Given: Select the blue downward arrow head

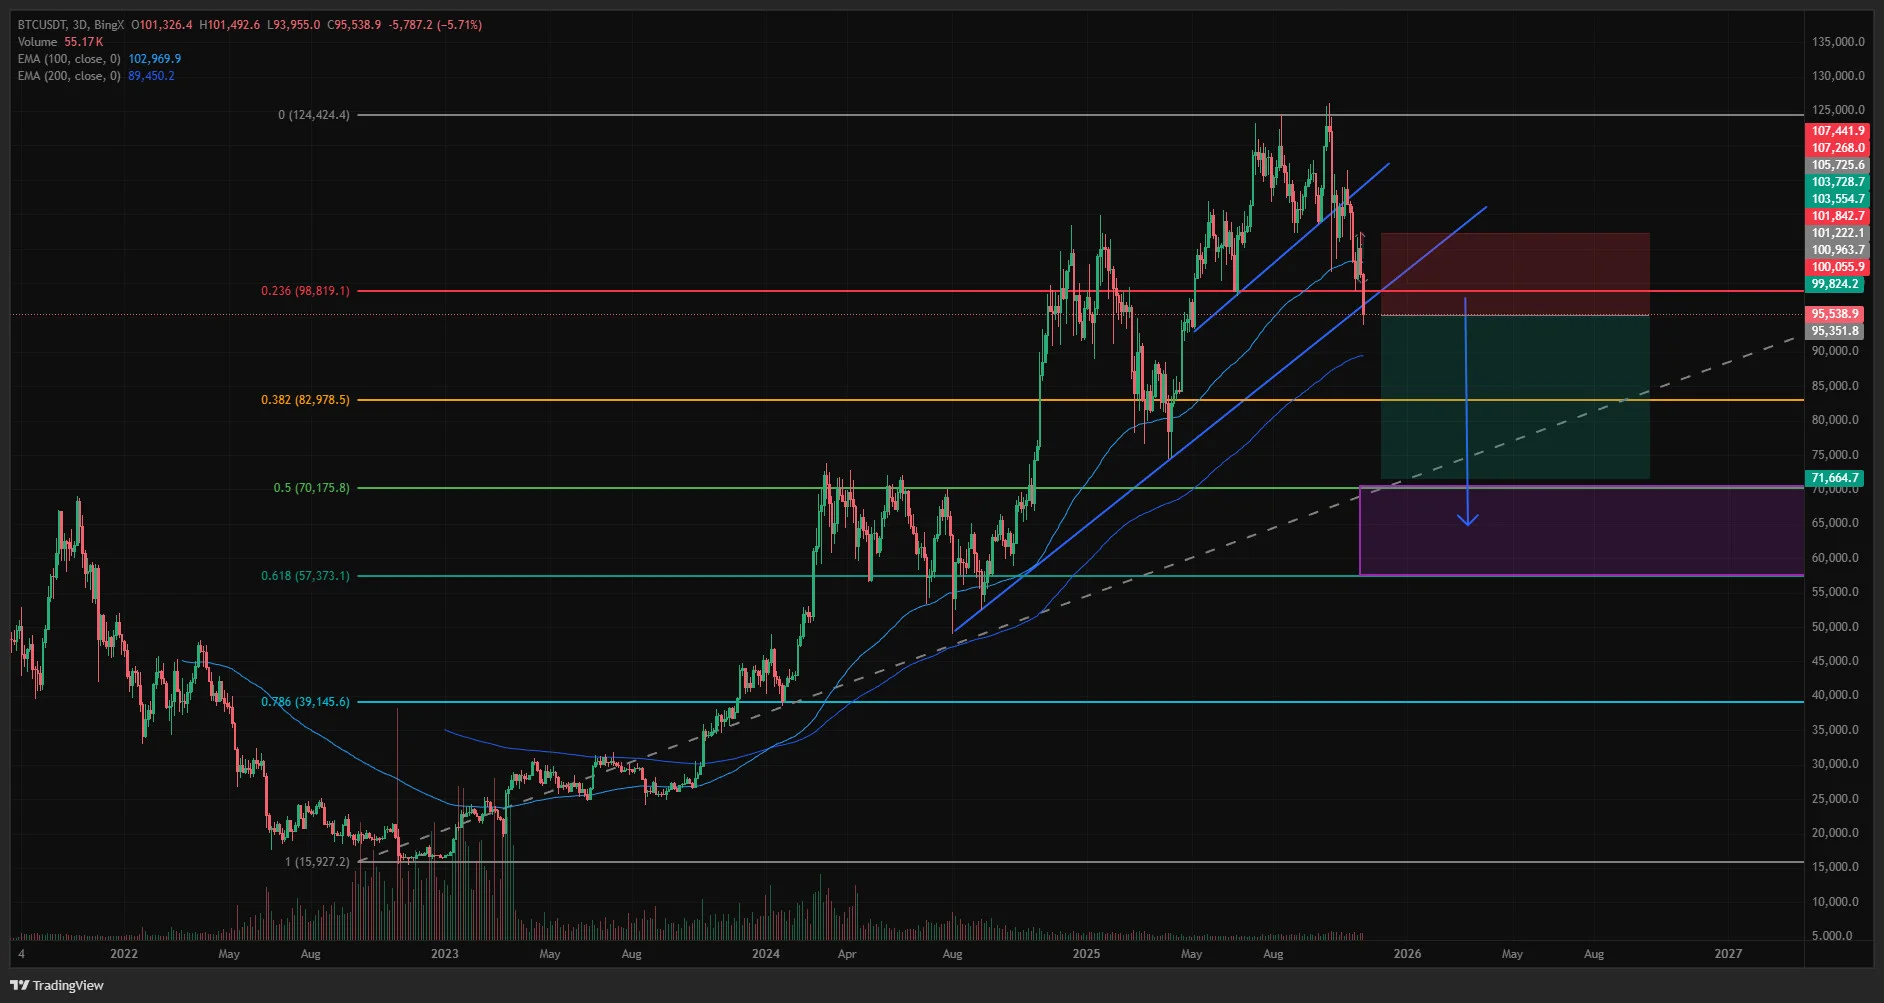Looking at the screenshot, I should pyautogui.click(x=1467, y=519).
